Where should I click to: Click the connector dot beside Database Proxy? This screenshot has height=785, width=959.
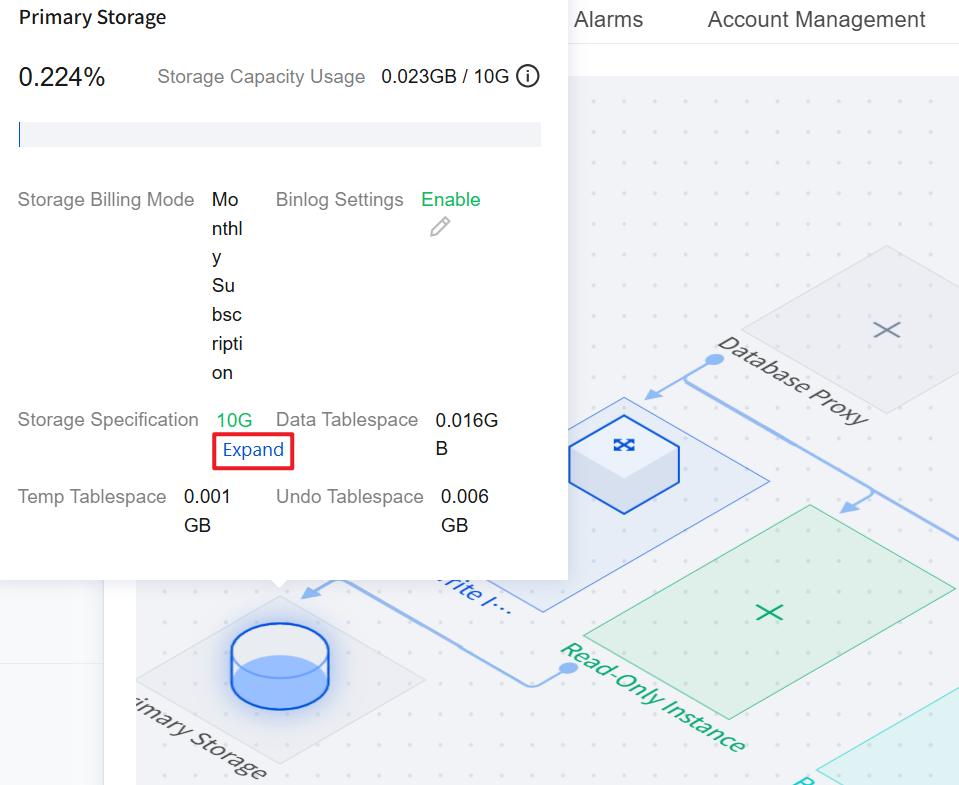[714, 359]
